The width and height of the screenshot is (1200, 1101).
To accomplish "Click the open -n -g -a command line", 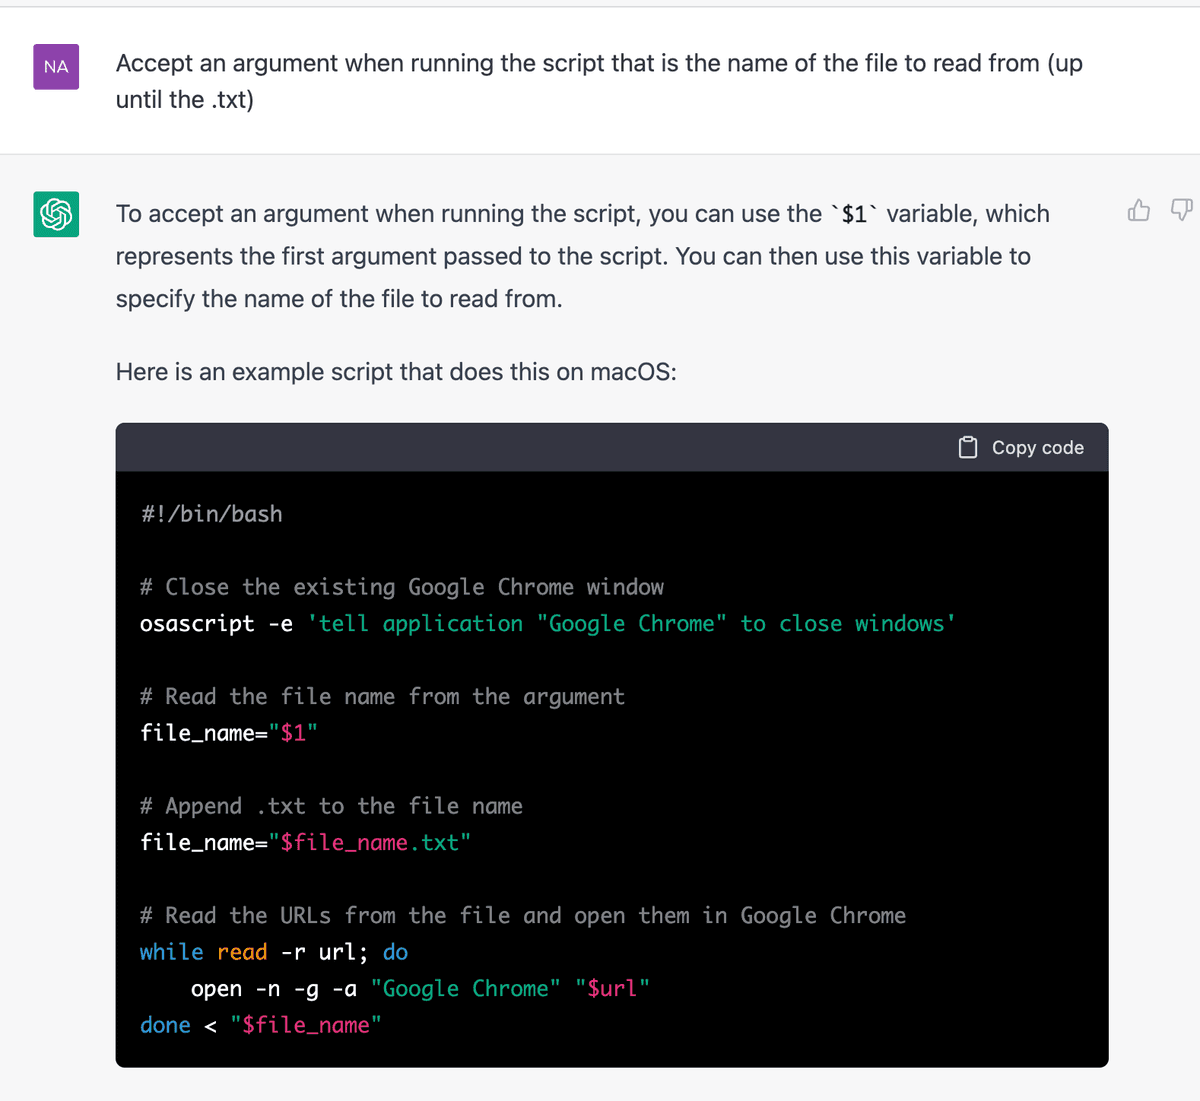I will [420, 989].
